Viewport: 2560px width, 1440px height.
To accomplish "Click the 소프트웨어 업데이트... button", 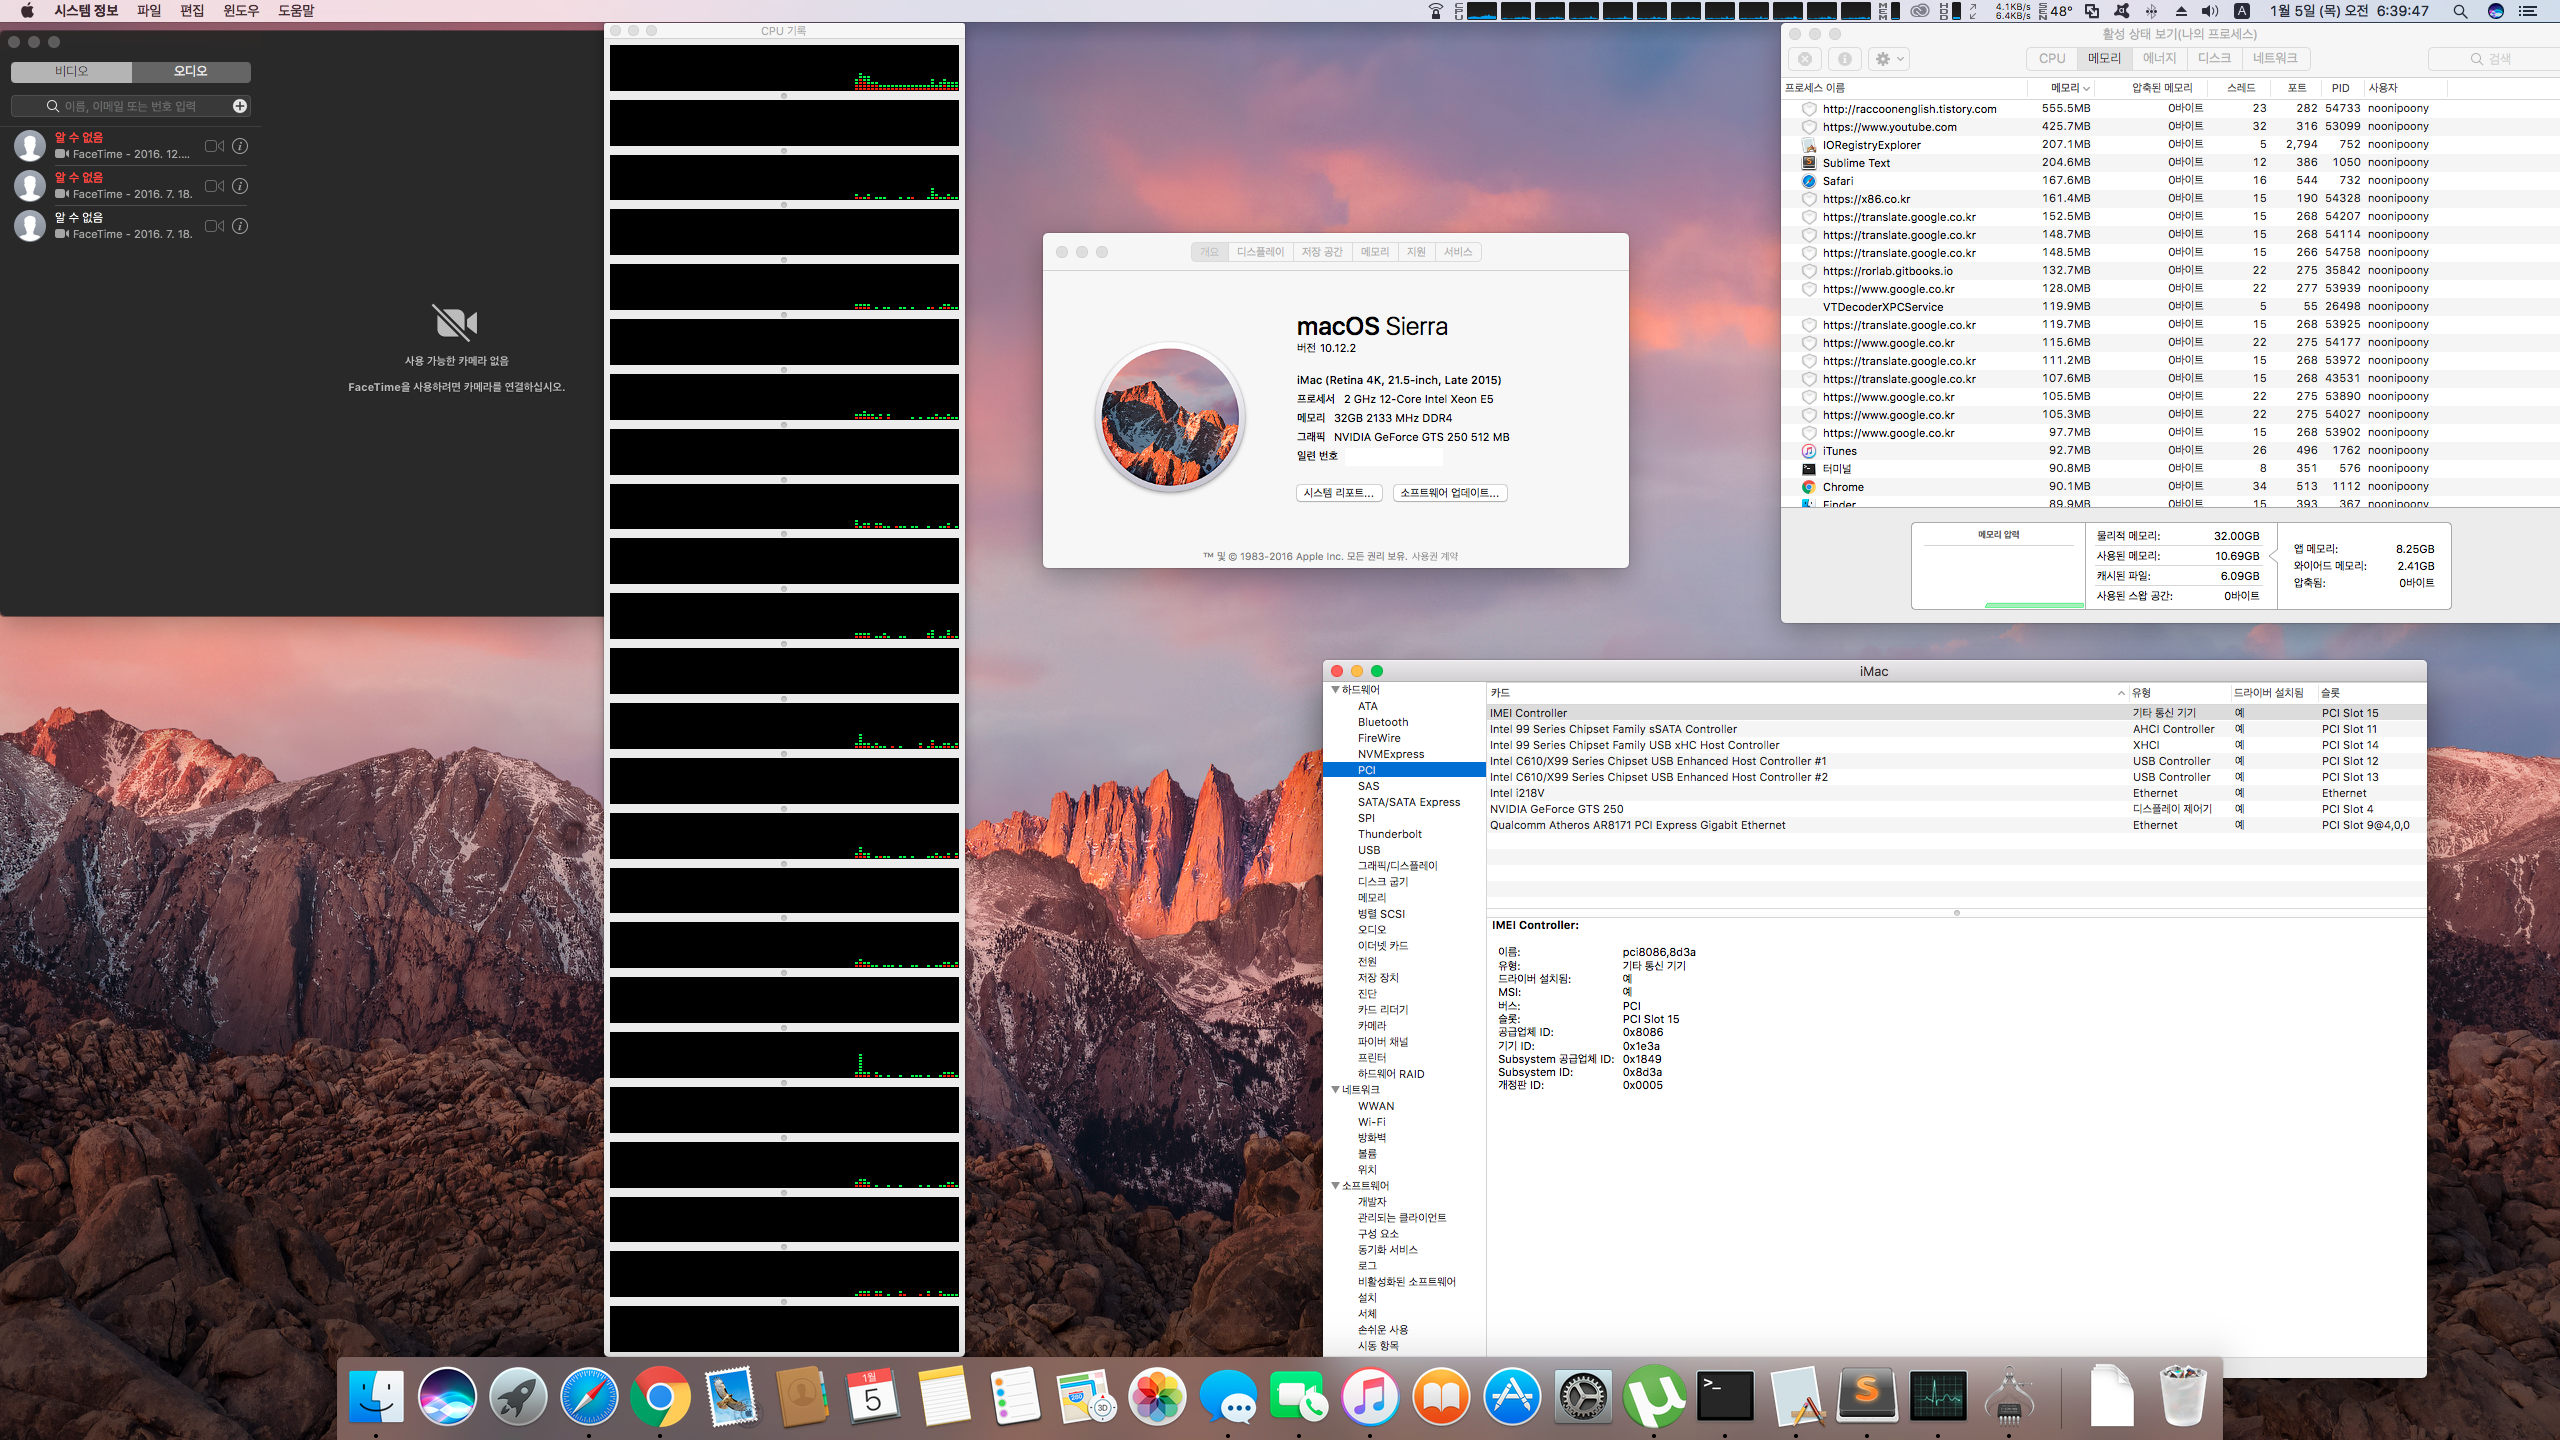I will click(1450, 493).
